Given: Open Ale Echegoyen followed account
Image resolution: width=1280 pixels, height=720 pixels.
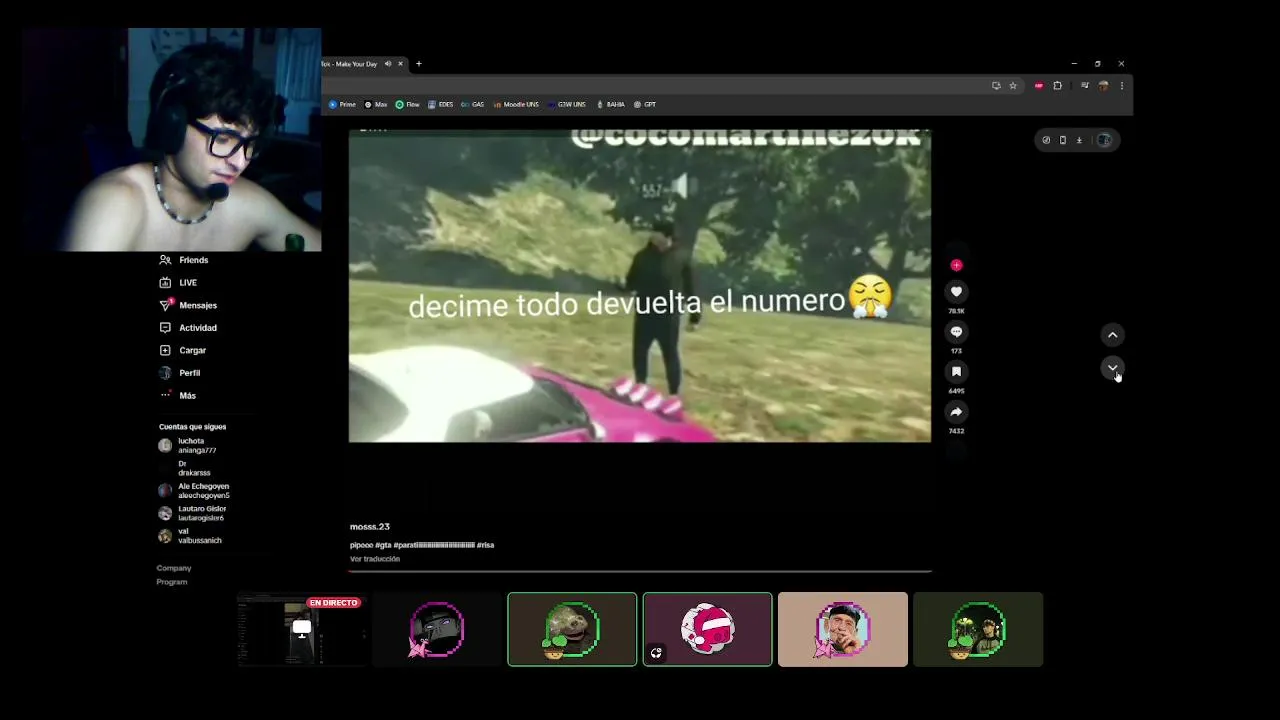Looking at the screenshot, I should [194, 491].
